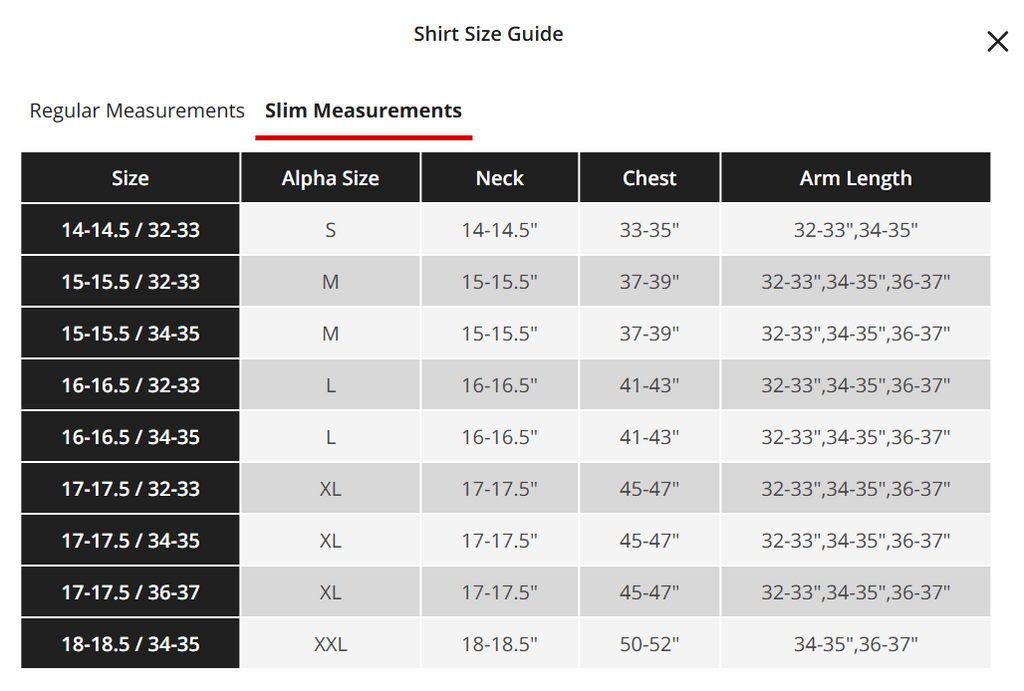
Task: Select the 17-17.5 / 34-35 size row
Action: (505, 540)
